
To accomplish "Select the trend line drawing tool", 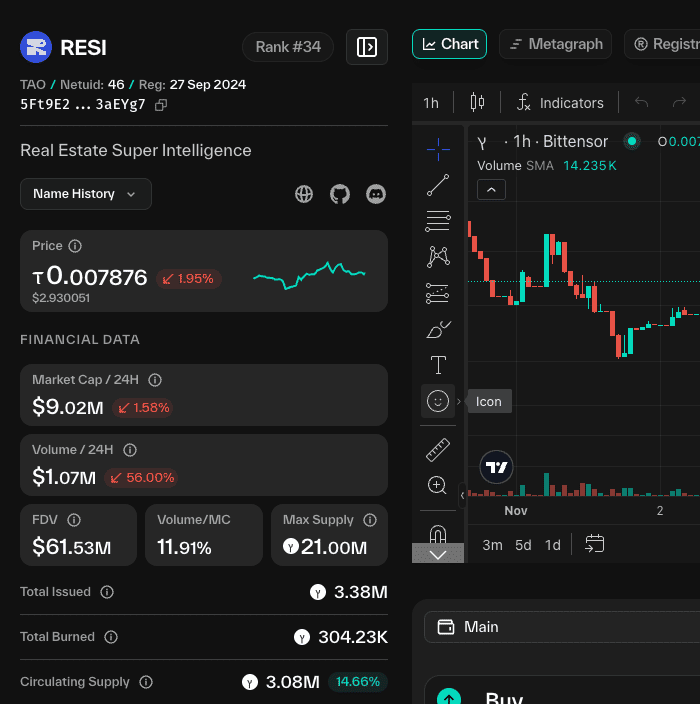I will click(x=438, y=185).
